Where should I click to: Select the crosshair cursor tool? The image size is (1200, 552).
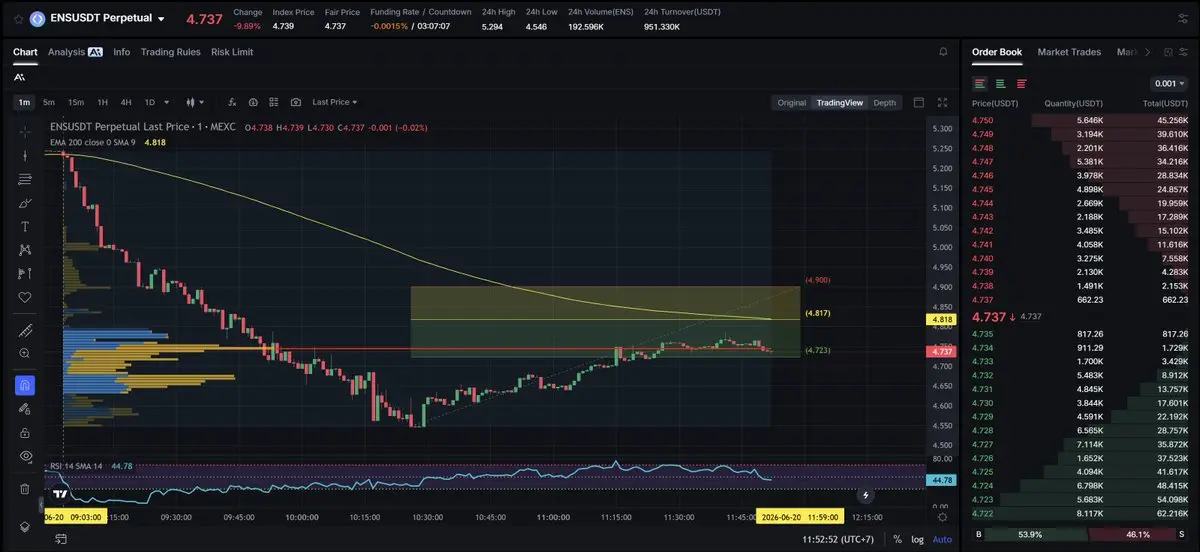[25, 131]
